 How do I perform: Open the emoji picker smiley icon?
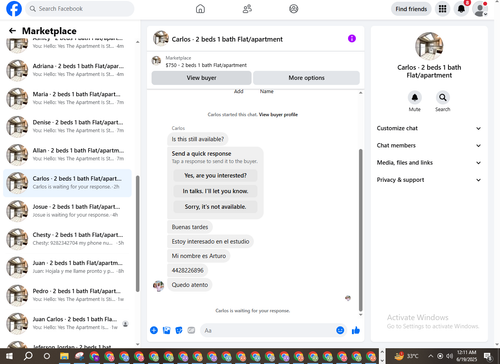(340, 330)
